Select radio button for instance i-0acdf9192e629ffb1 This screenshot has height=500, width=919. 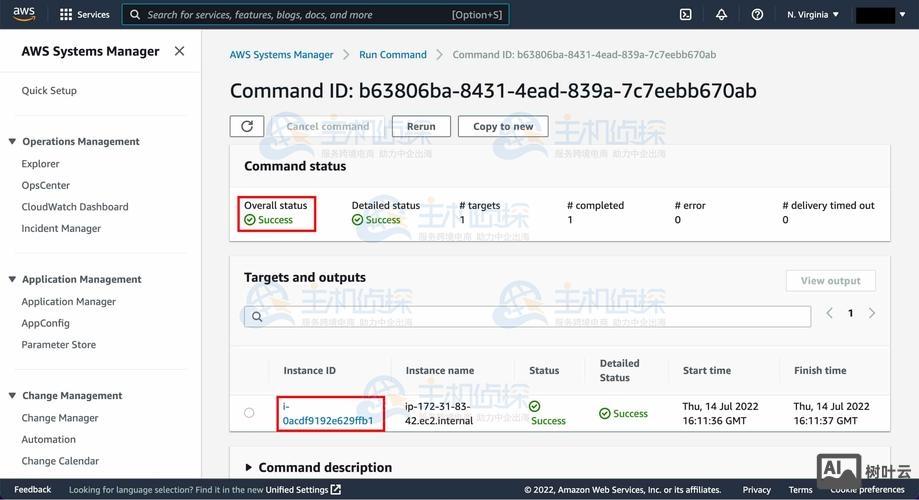[x=249, y=413]
